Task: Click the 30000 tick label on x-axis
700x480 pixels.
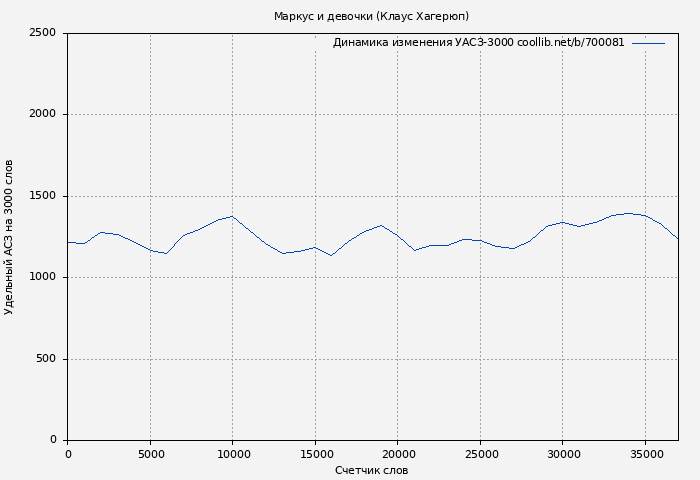Action: coord(562,454)
